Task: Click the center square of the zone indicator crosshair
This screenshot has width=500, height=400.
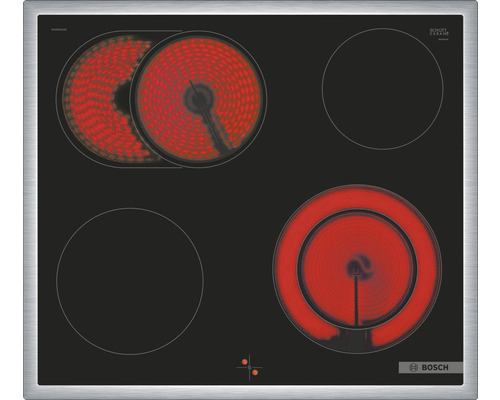Action: [250, 367]
